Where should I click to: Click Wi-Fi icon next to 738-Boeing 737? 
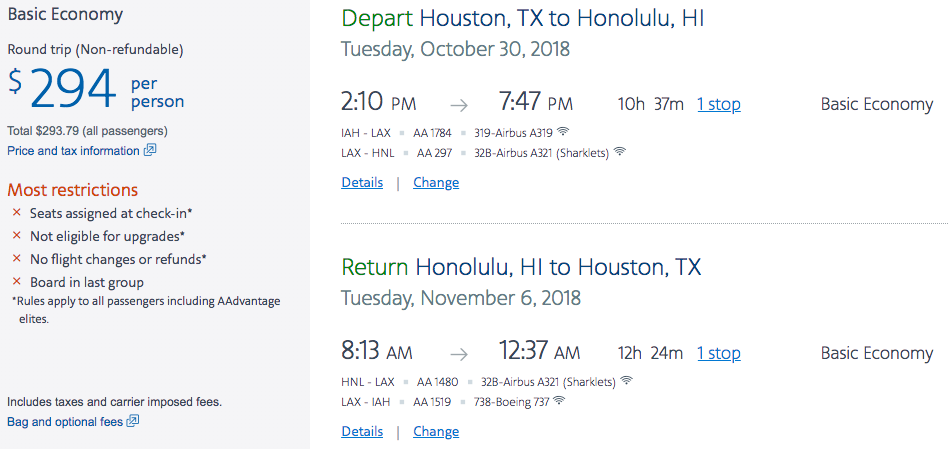tap(559, 401)
